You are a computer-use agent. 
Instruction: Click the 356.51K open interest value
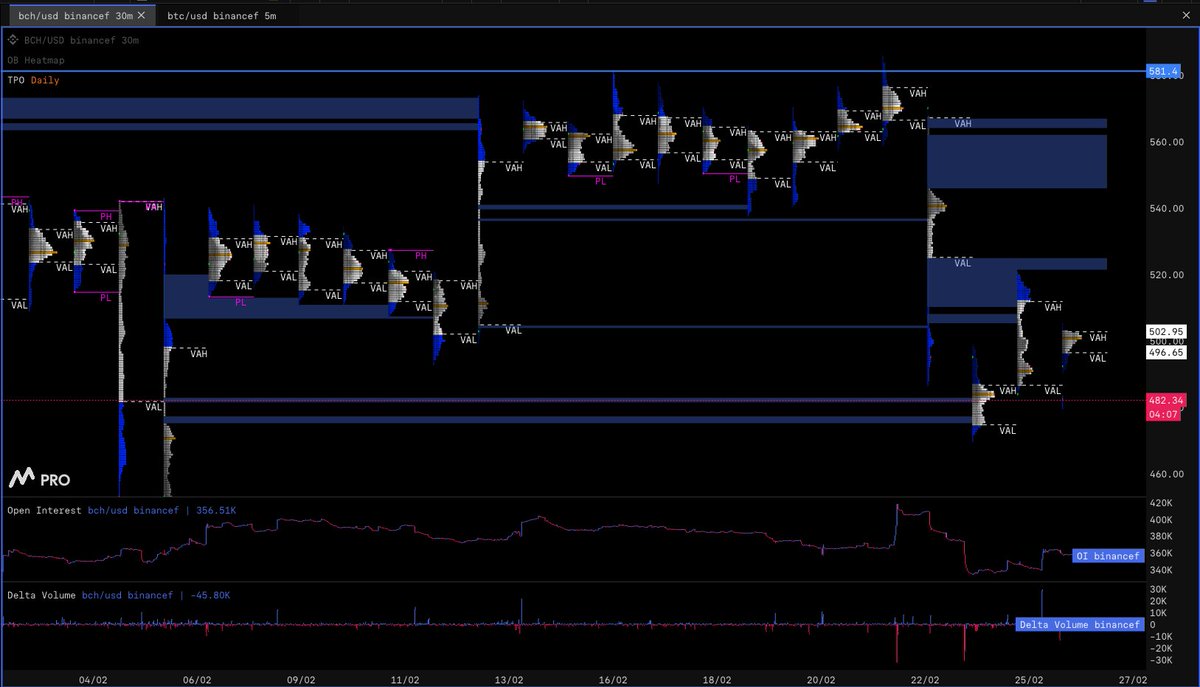pos(216,510)
